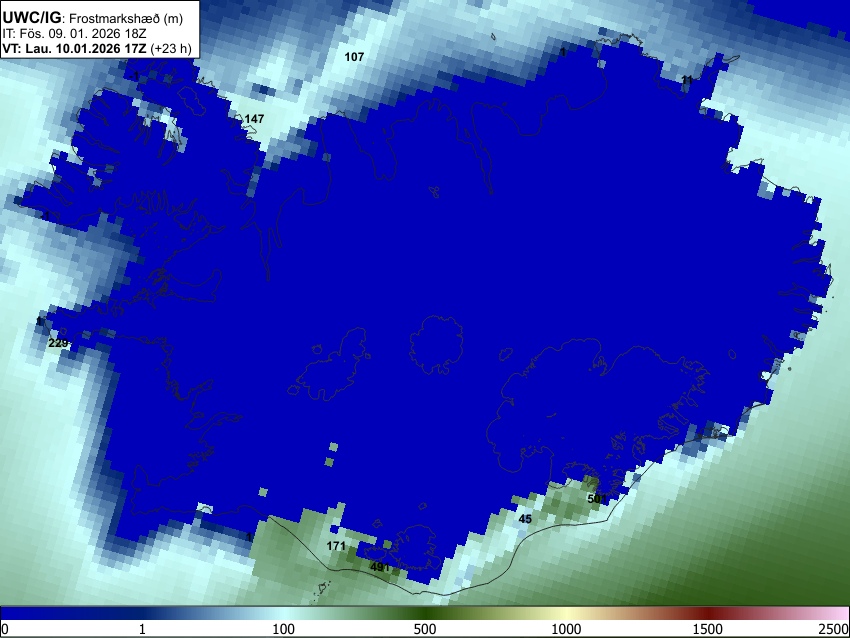Select the '500' tick label on the color scale
The image size is (850, 638).
click(x=425, y=629)
